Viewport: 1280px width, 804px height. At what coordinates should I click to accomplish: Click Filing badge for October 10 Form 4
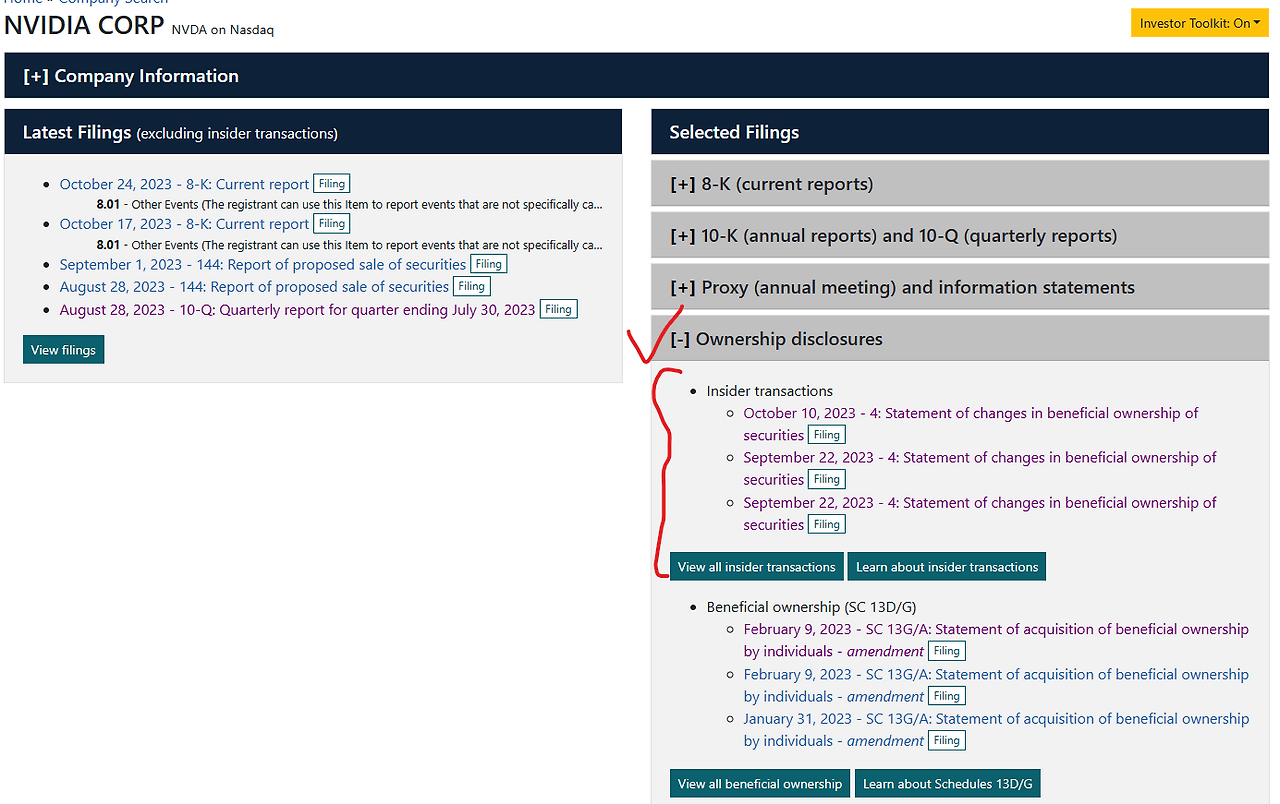coord(827,435)
